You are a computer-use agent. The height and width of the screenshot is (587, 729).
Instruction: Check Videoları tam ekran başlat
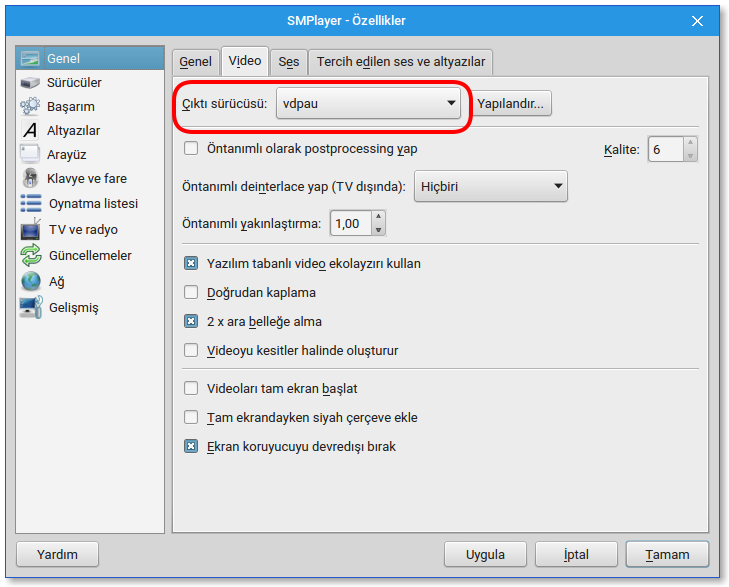[x=191, y=388]
